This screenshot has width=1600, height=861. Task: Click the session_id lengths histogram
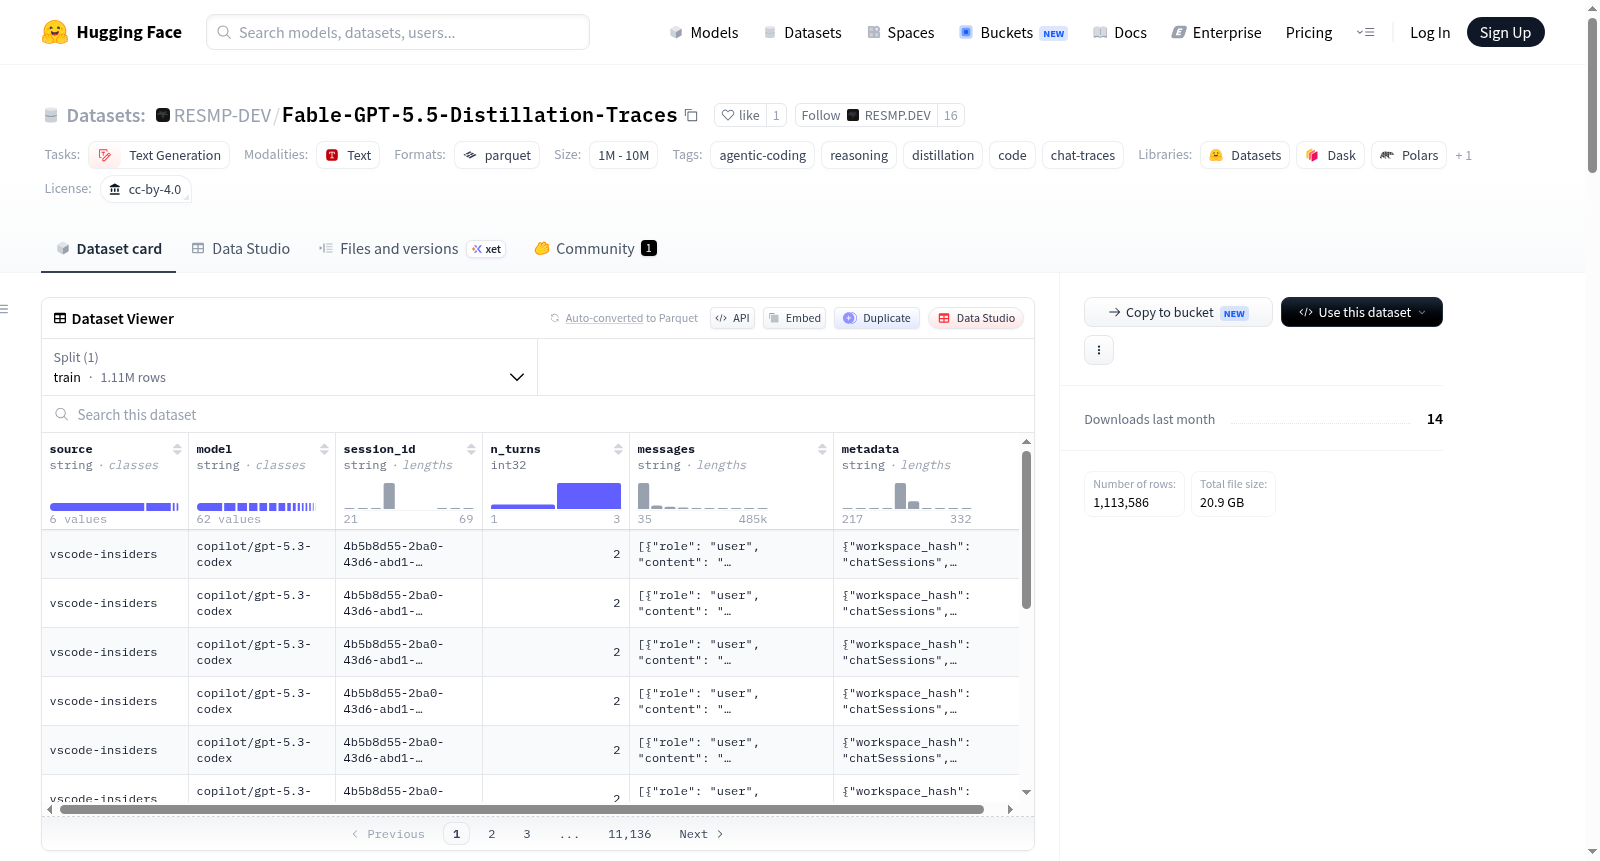click(x=408, y=496)
